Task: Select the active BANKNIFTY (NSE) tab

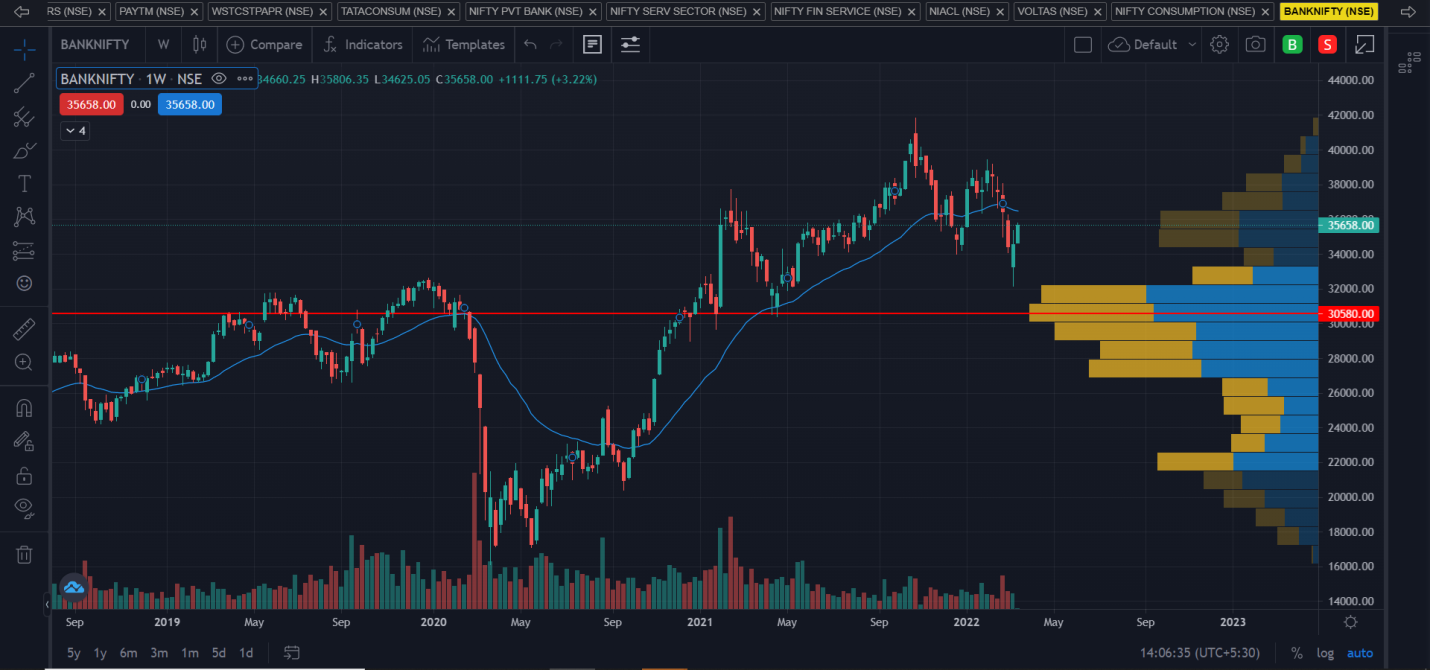Action: click(1328, 12)
